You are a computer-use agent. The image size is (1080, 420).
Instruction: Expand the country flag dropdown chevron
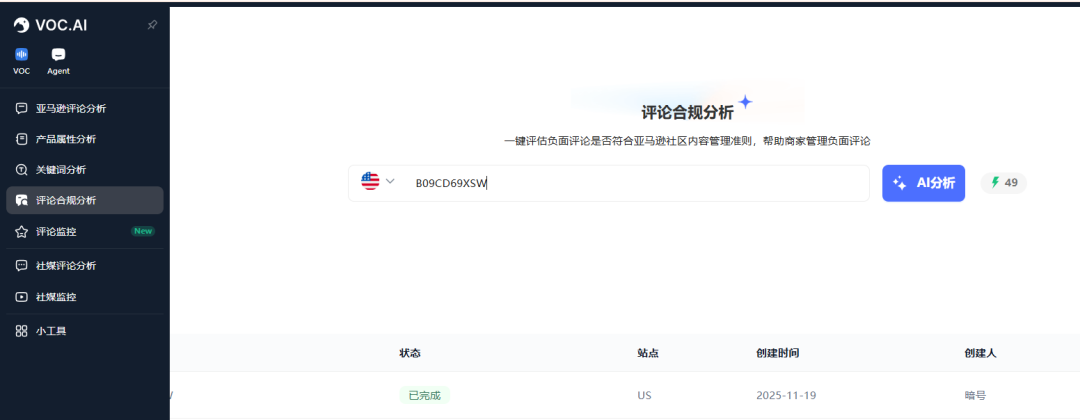[391, 181]
